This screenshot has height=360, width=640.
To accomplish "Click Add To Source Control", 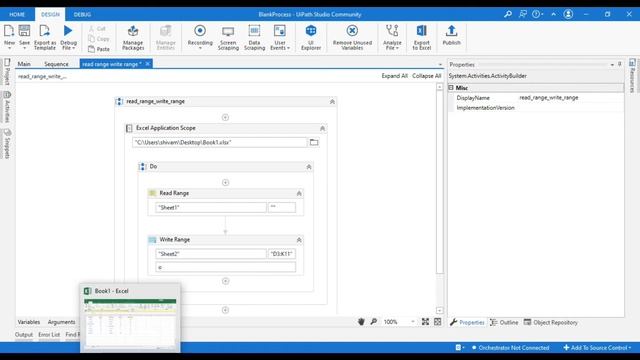I will tap(597, 348).
